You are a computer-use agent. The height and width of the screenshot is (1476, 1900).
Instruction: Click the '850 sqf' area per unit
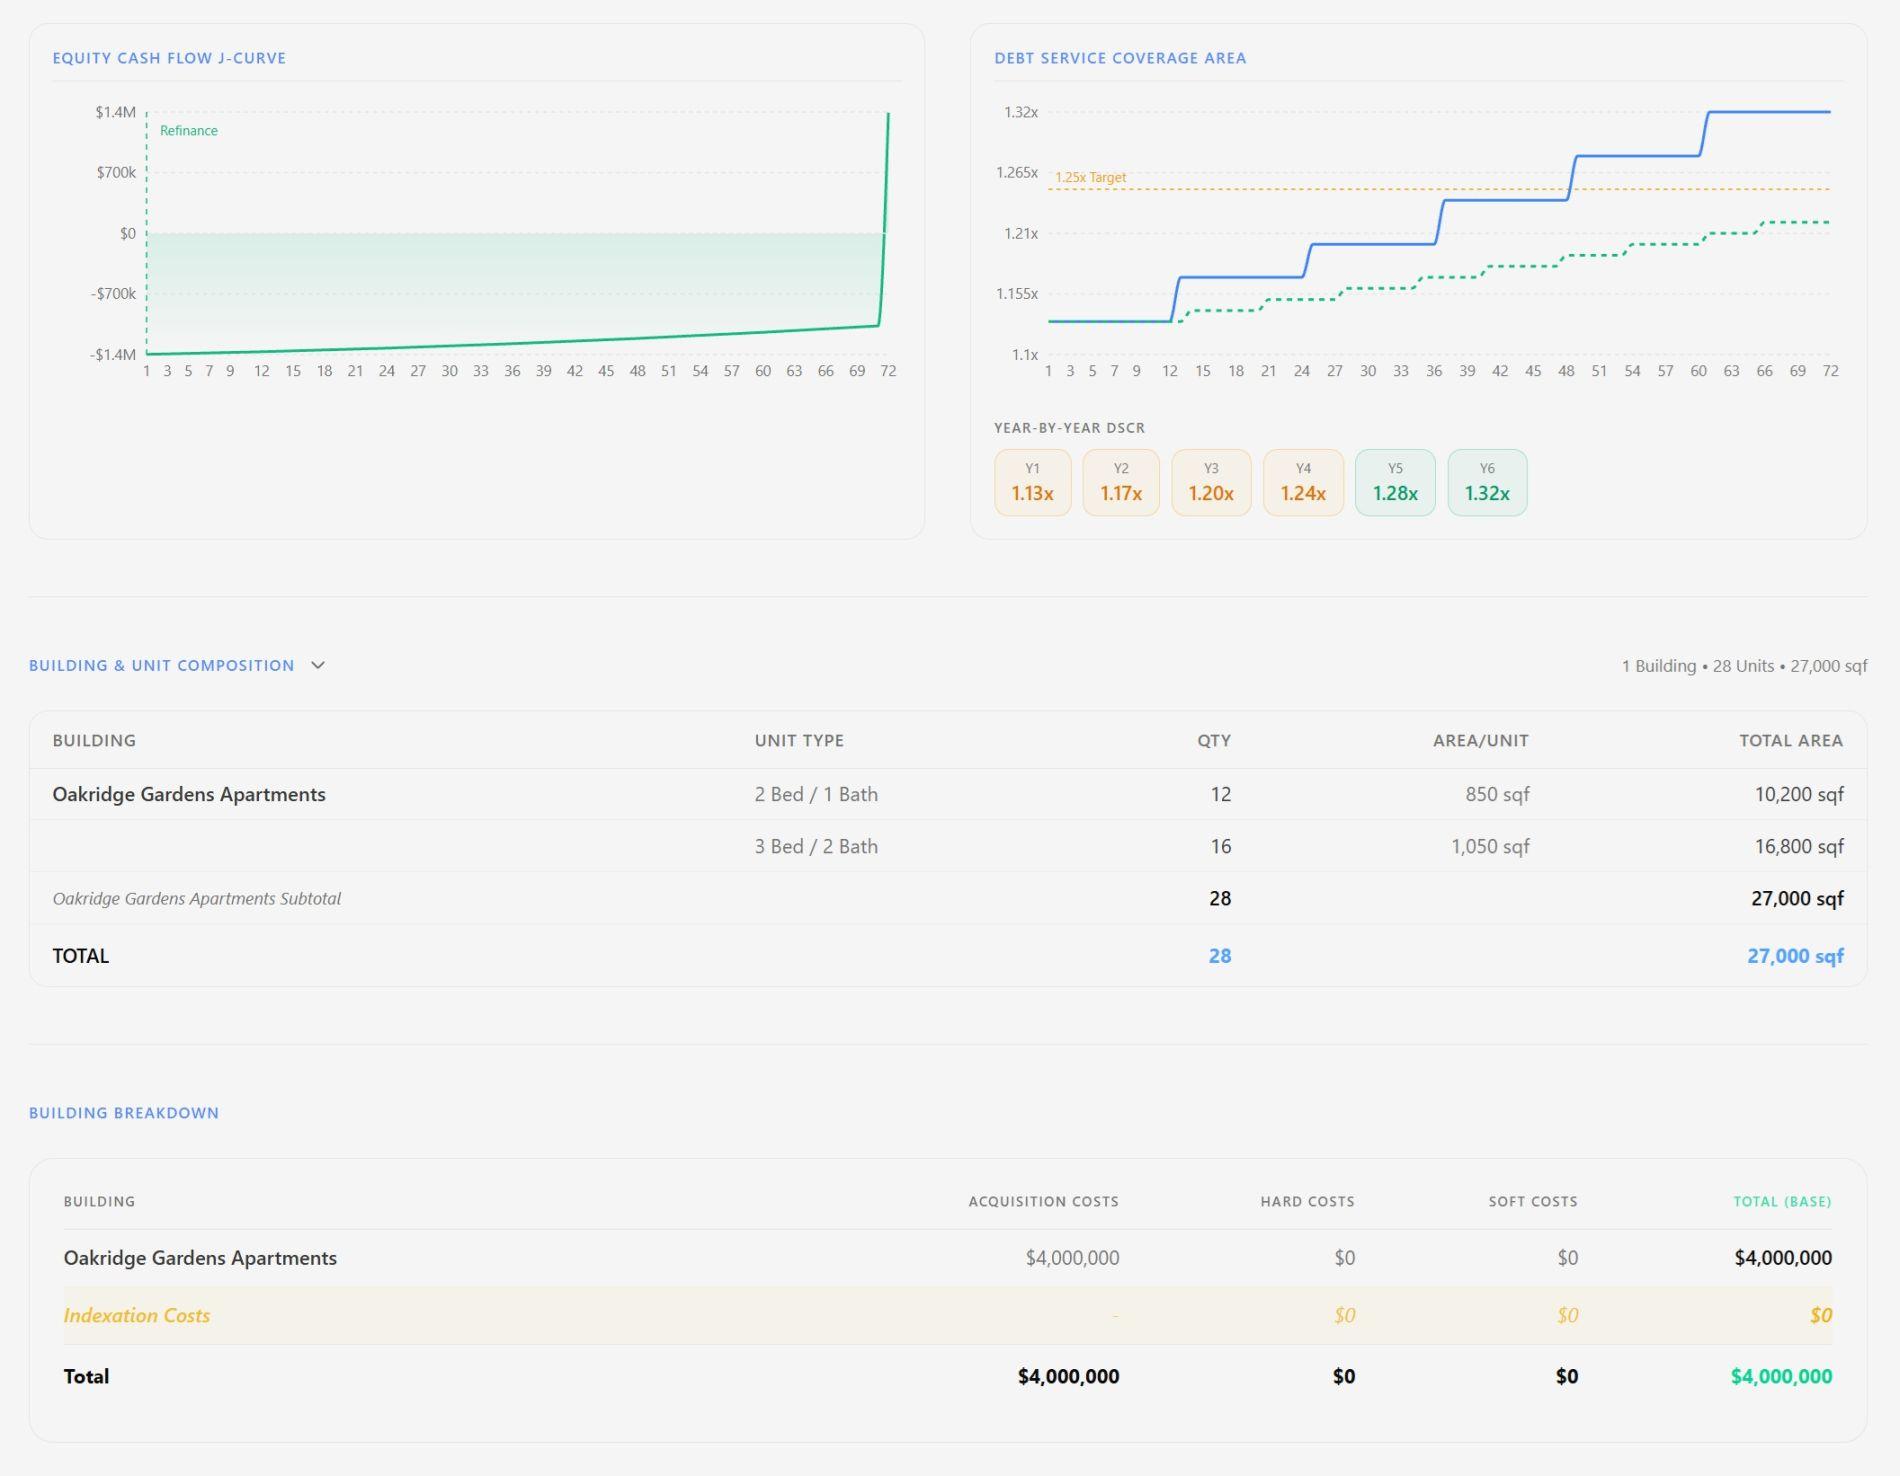[1497, 794]
